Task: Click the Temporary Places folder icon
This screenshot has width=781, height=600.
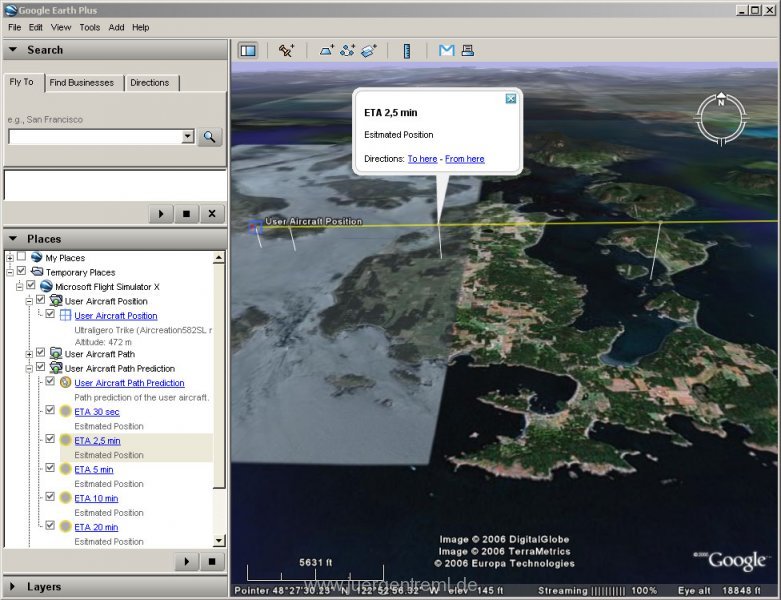Action: pos(36,271)
